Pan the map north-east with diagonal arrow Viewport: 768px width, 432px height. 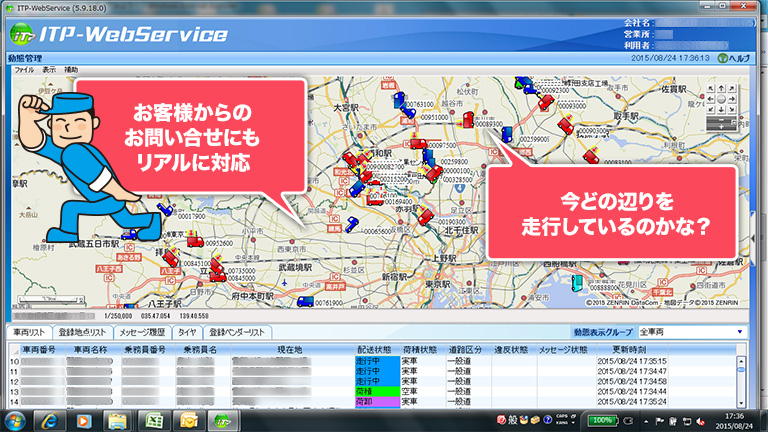click(x=732, y=88)
